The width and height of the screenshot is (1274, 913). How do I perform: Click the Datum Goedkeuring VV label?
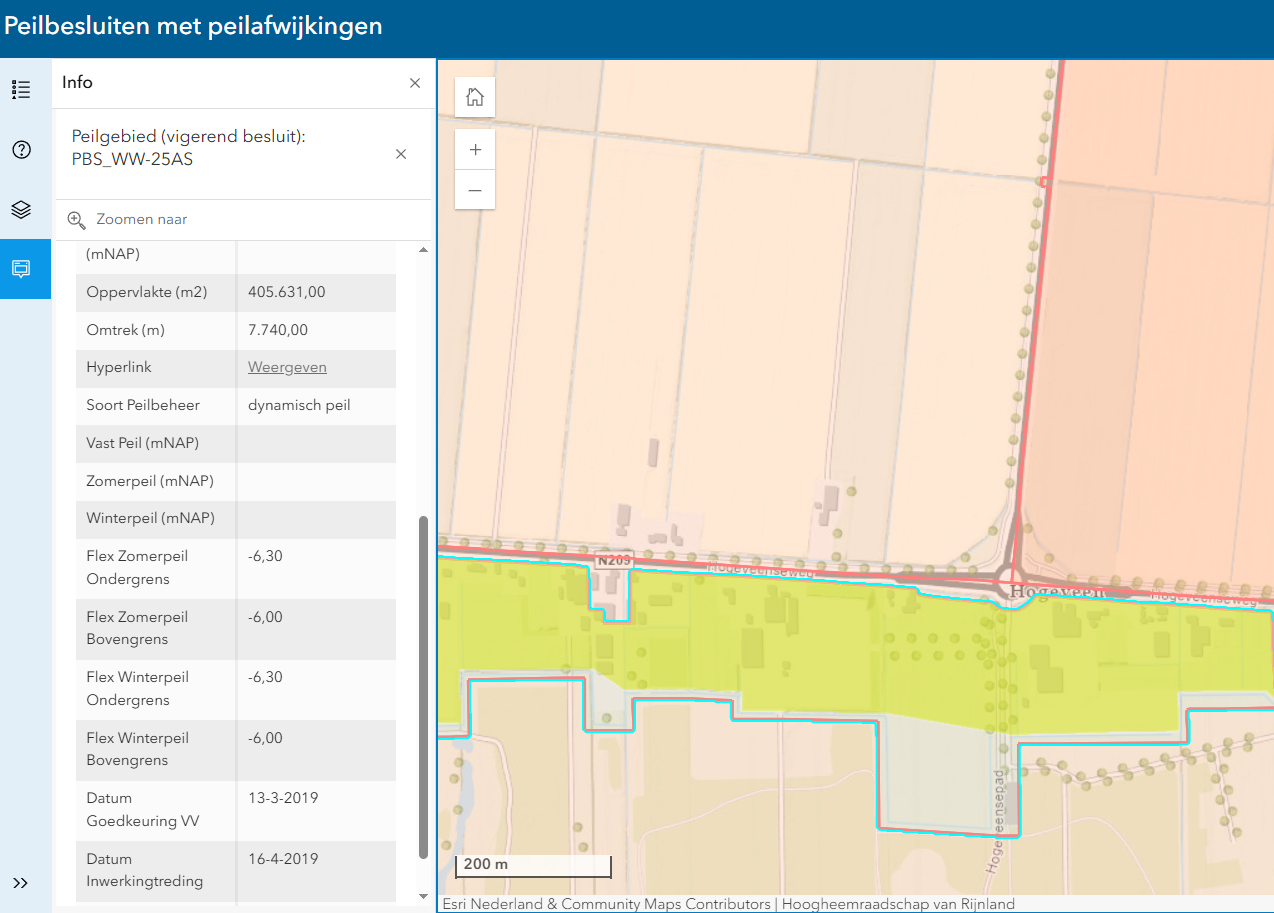[x=143, y=810]
